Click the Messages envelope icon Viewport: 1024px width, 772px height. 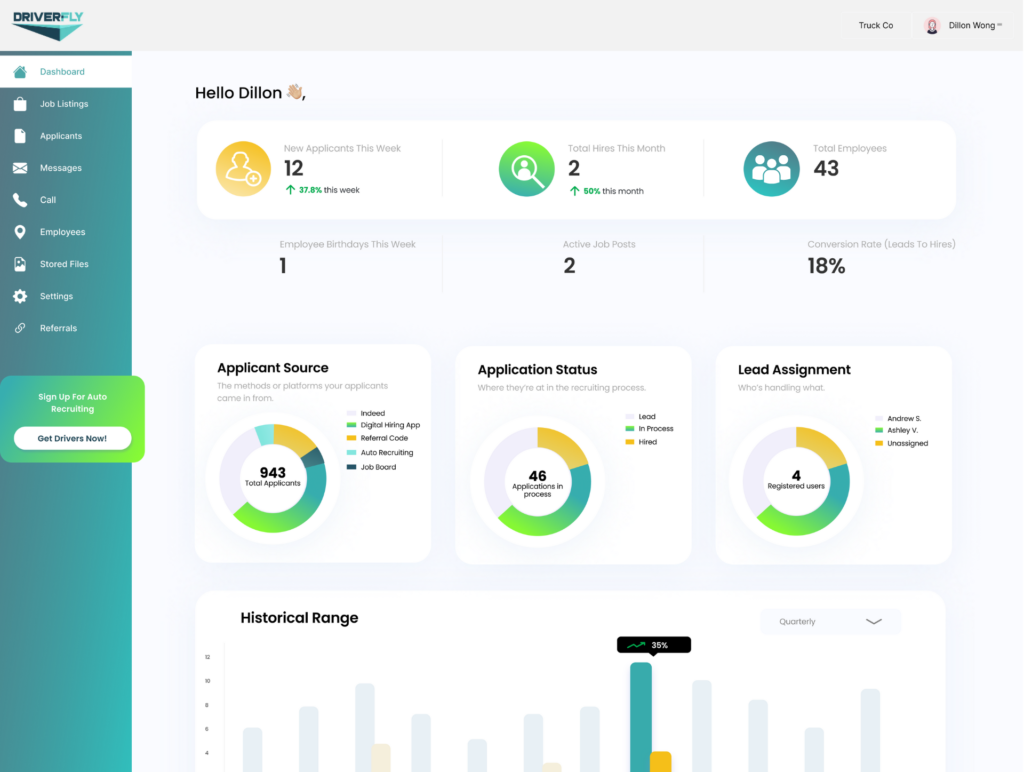point(20,168)
